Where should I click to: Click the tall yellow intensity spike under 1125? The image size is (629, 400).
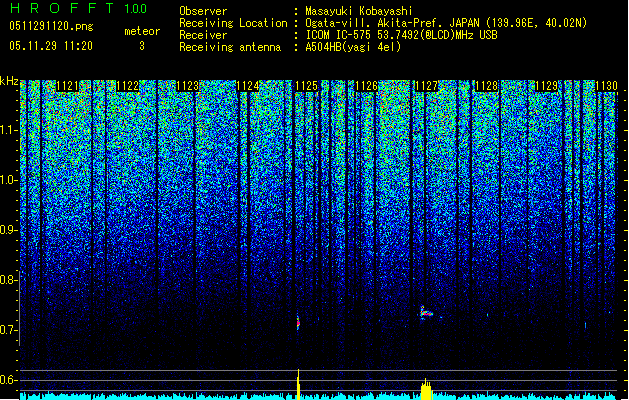(298, 384)
